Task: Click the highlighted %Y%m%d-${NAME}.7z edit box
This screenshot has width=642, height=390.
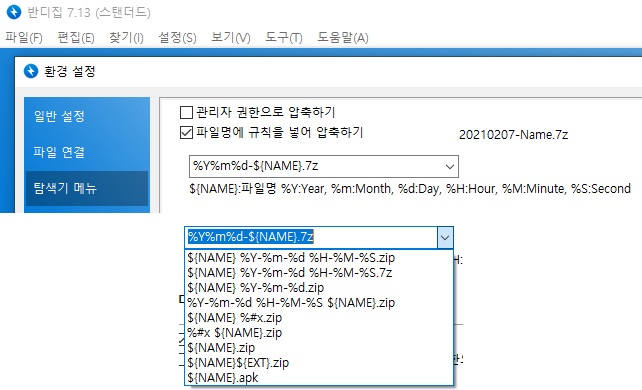Action: (x=311, y=237)
